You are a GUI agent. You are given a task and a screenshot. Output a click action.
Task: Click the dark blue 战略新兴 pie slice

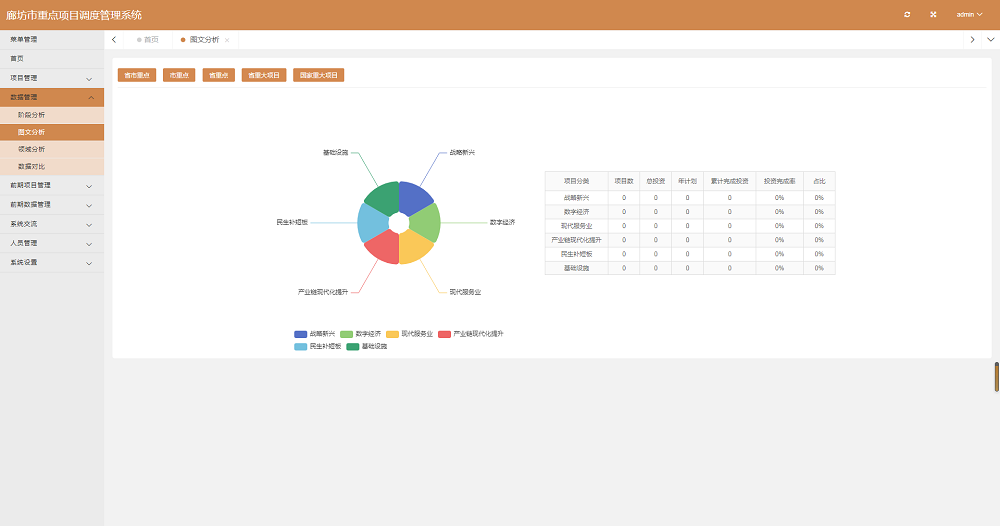[x=414, y=198]
